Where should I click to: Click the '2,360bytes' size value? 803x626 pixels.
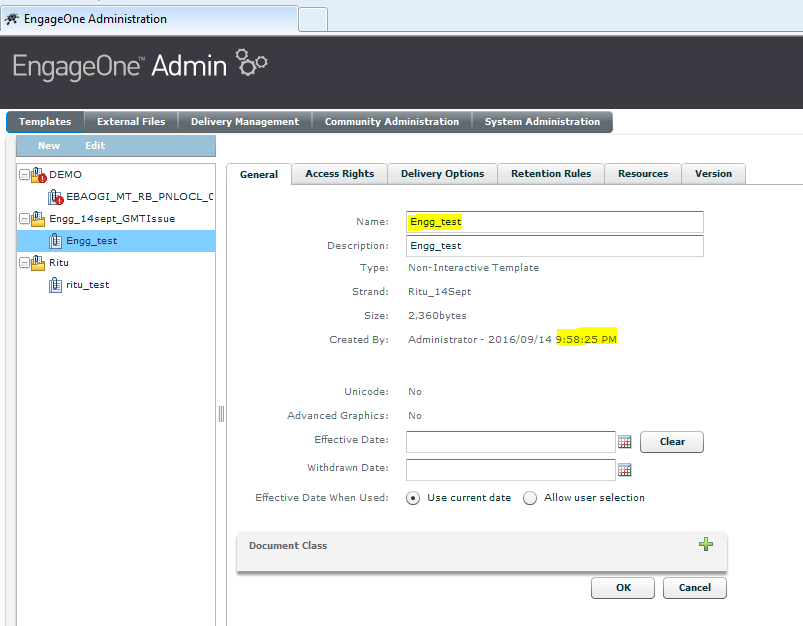[437, 316]
